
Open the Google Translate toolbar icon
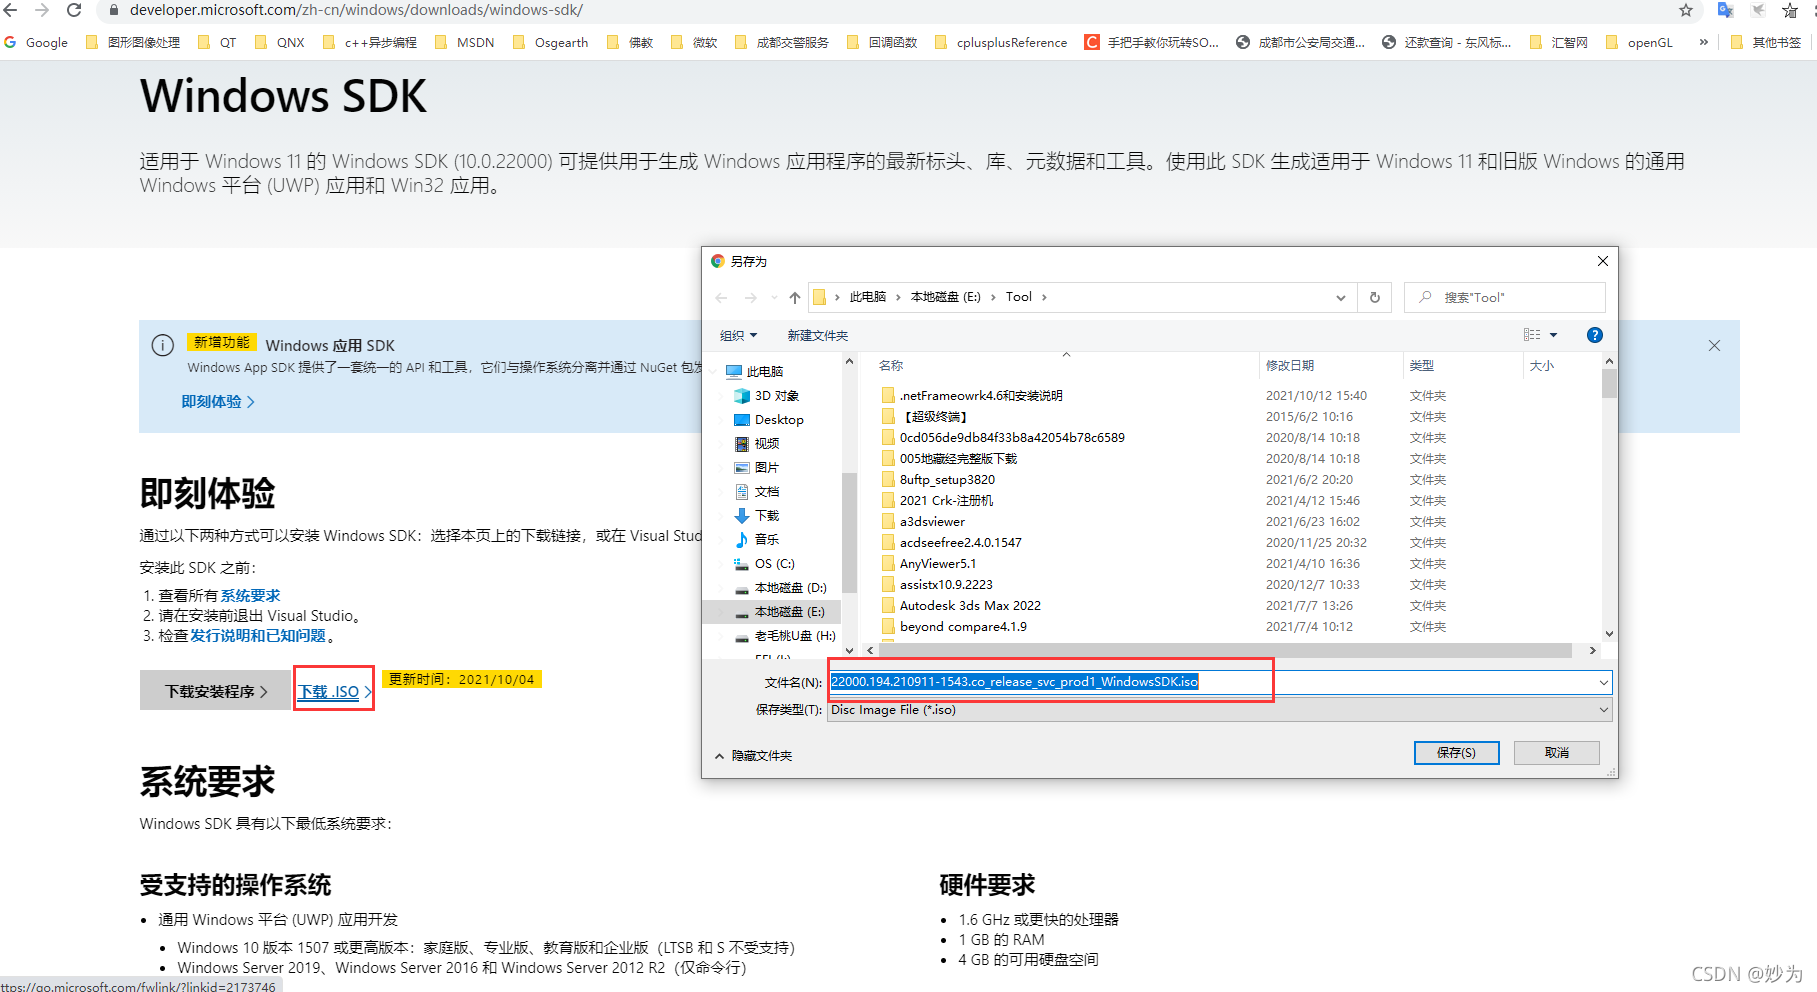(1725, 10)
